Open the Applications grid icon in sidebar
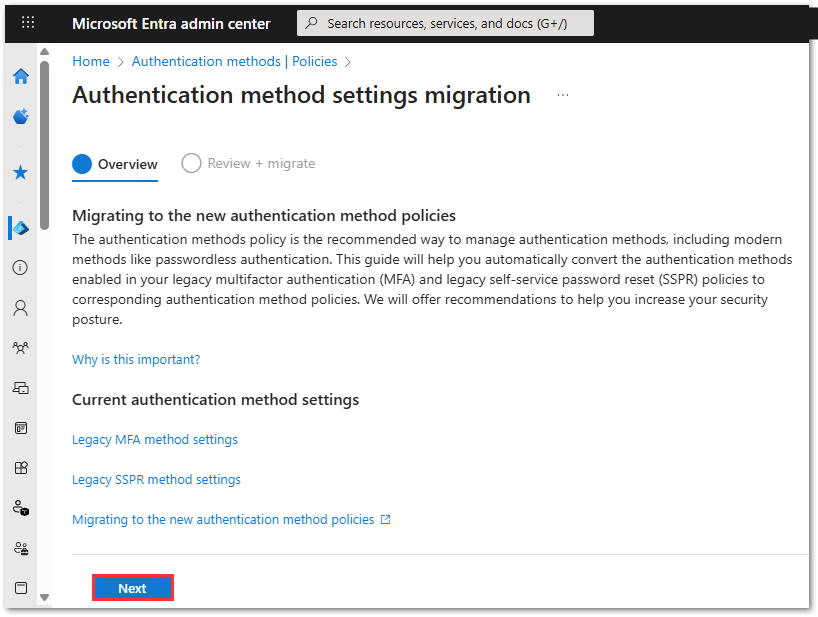This screenshot has width=818, height=617. coord(20,467)
